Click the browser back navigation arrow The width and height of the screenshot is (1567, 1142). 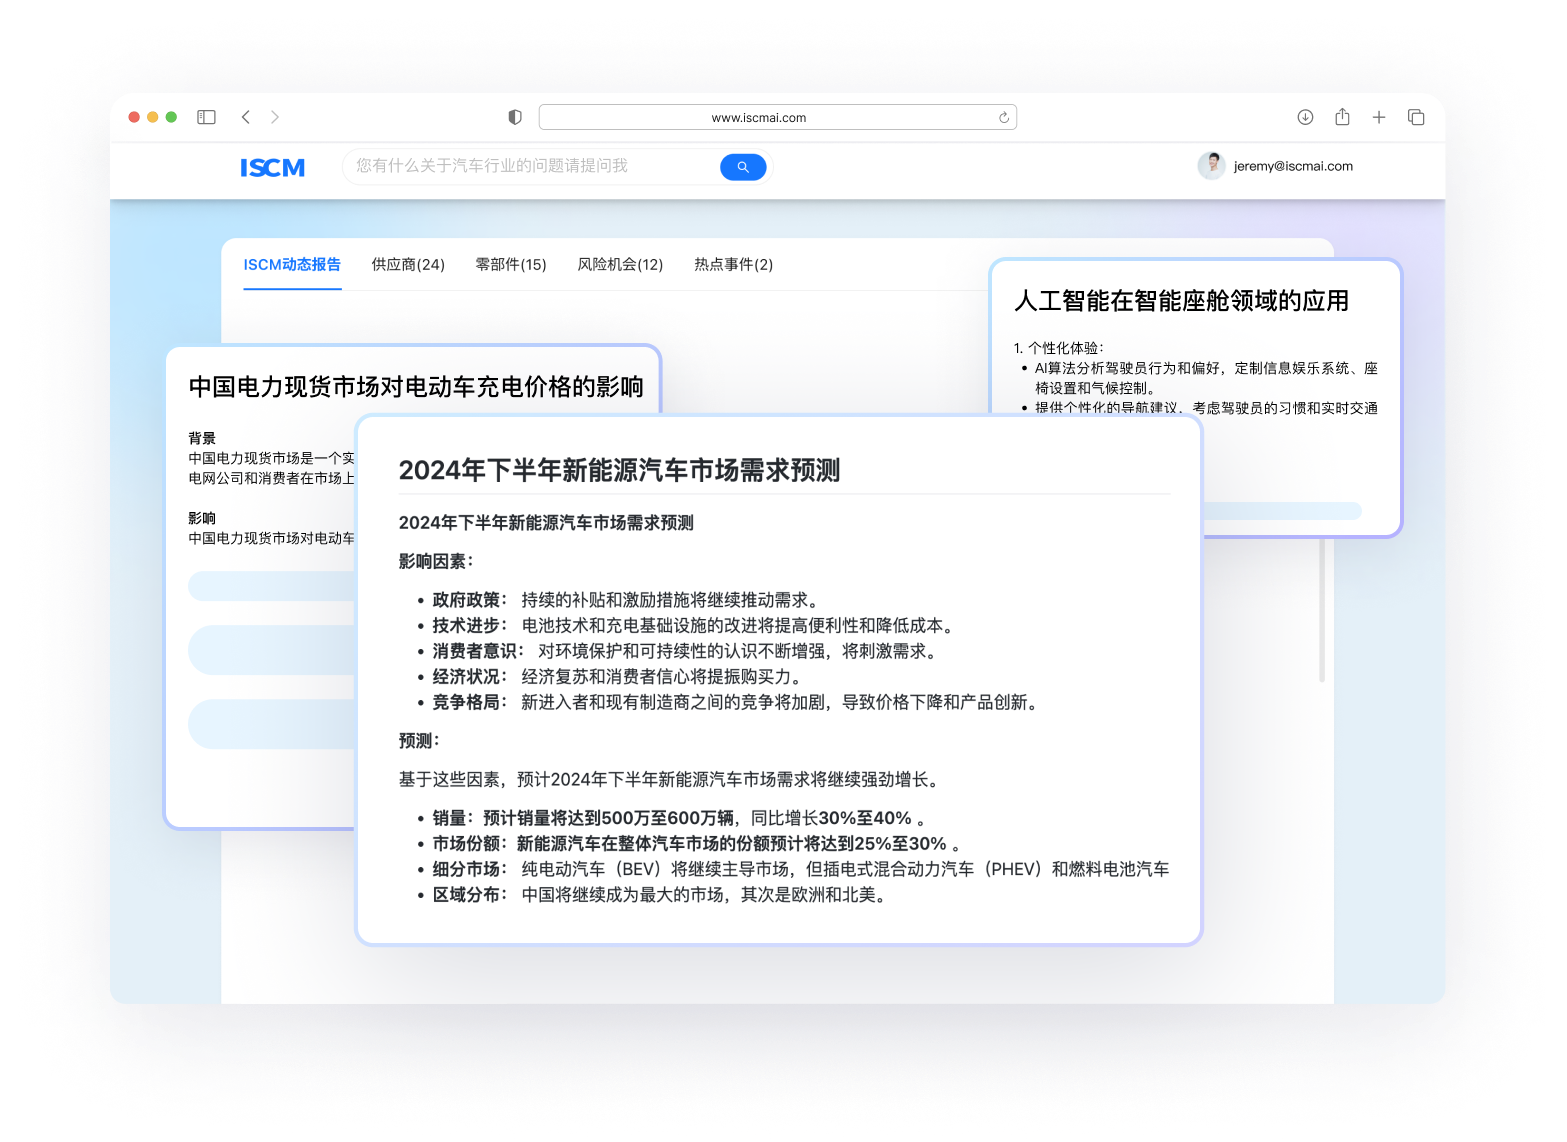(246, 116)
